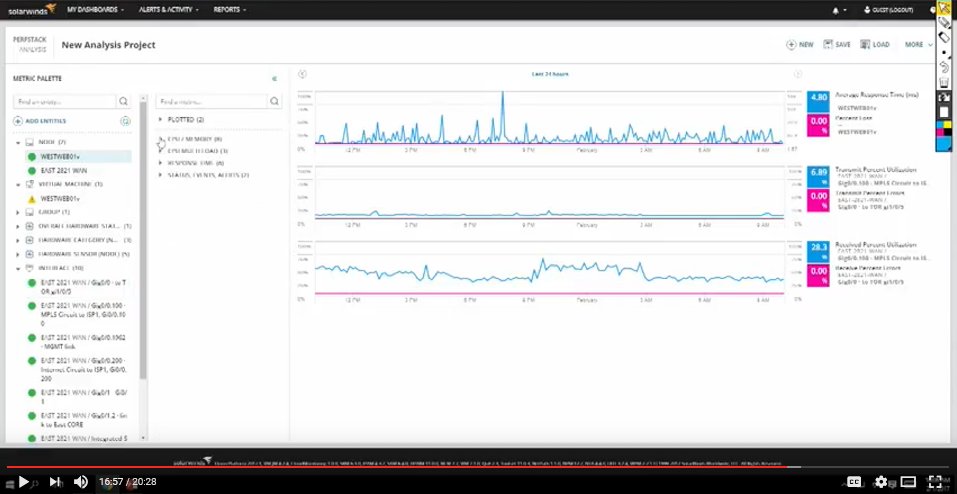This screenshot has width=957, height=494.
Task: Select WESTWEB01v virtual machine with warning icon
Action: pos(54,198)
